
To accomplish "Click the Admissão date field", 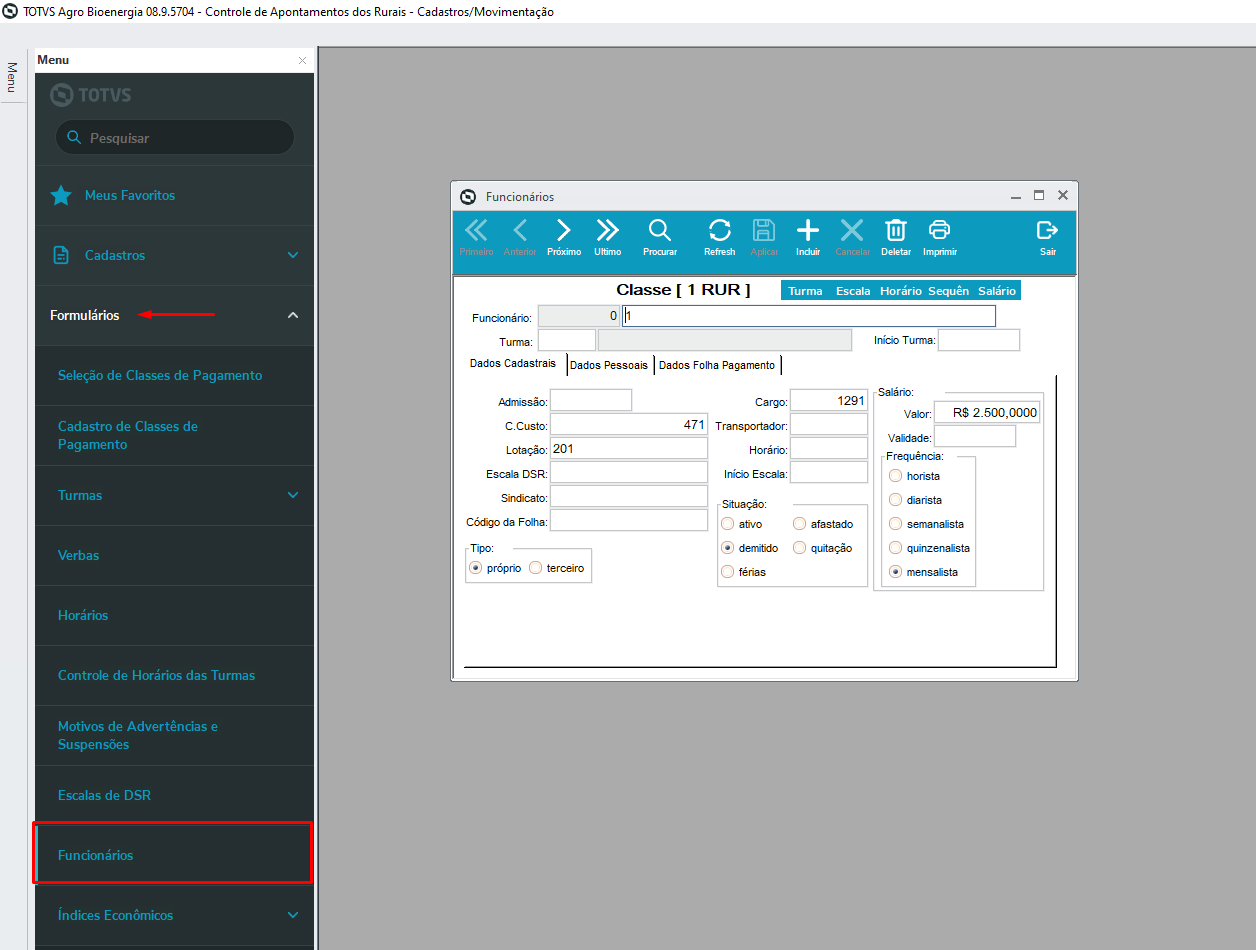I will pyautogui.click(x=591, y=400).
